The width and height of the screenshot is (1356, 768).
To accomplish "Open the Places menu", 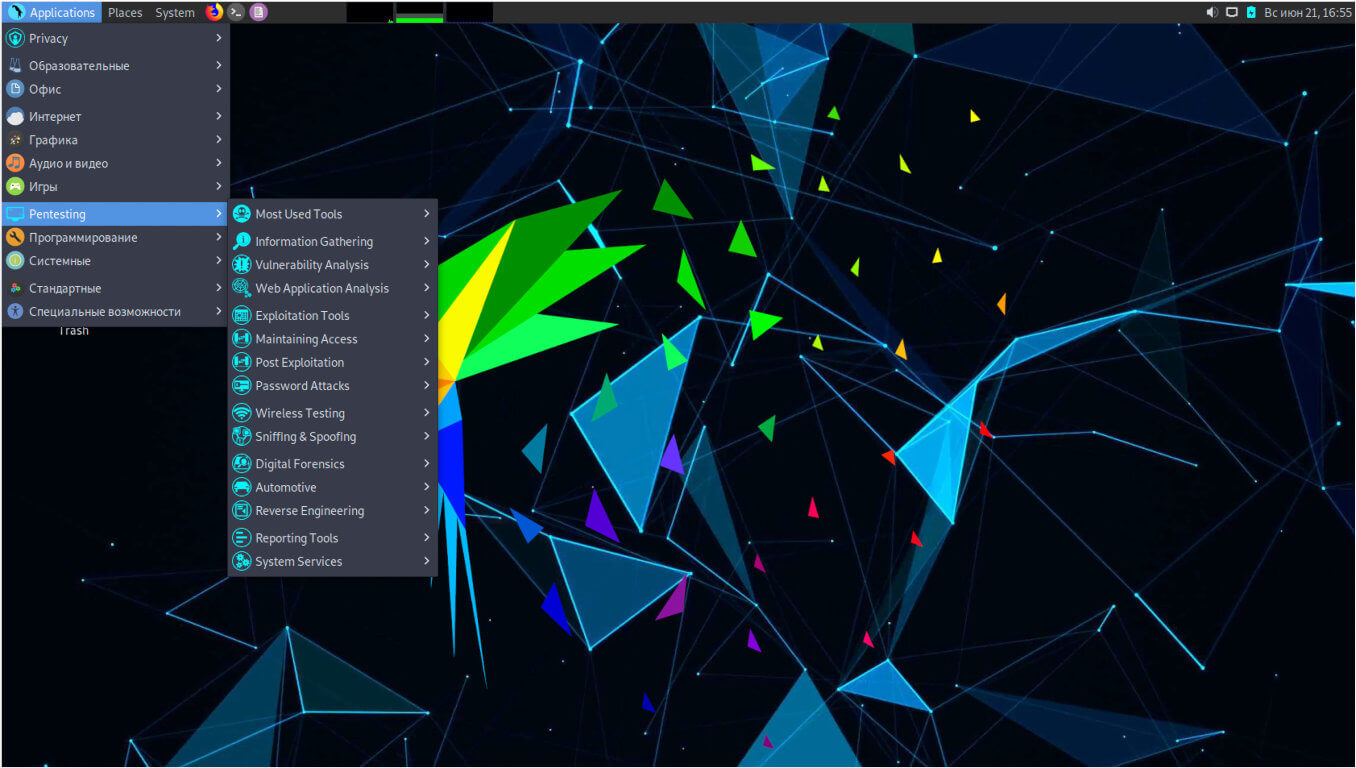I will coord(125,12).
